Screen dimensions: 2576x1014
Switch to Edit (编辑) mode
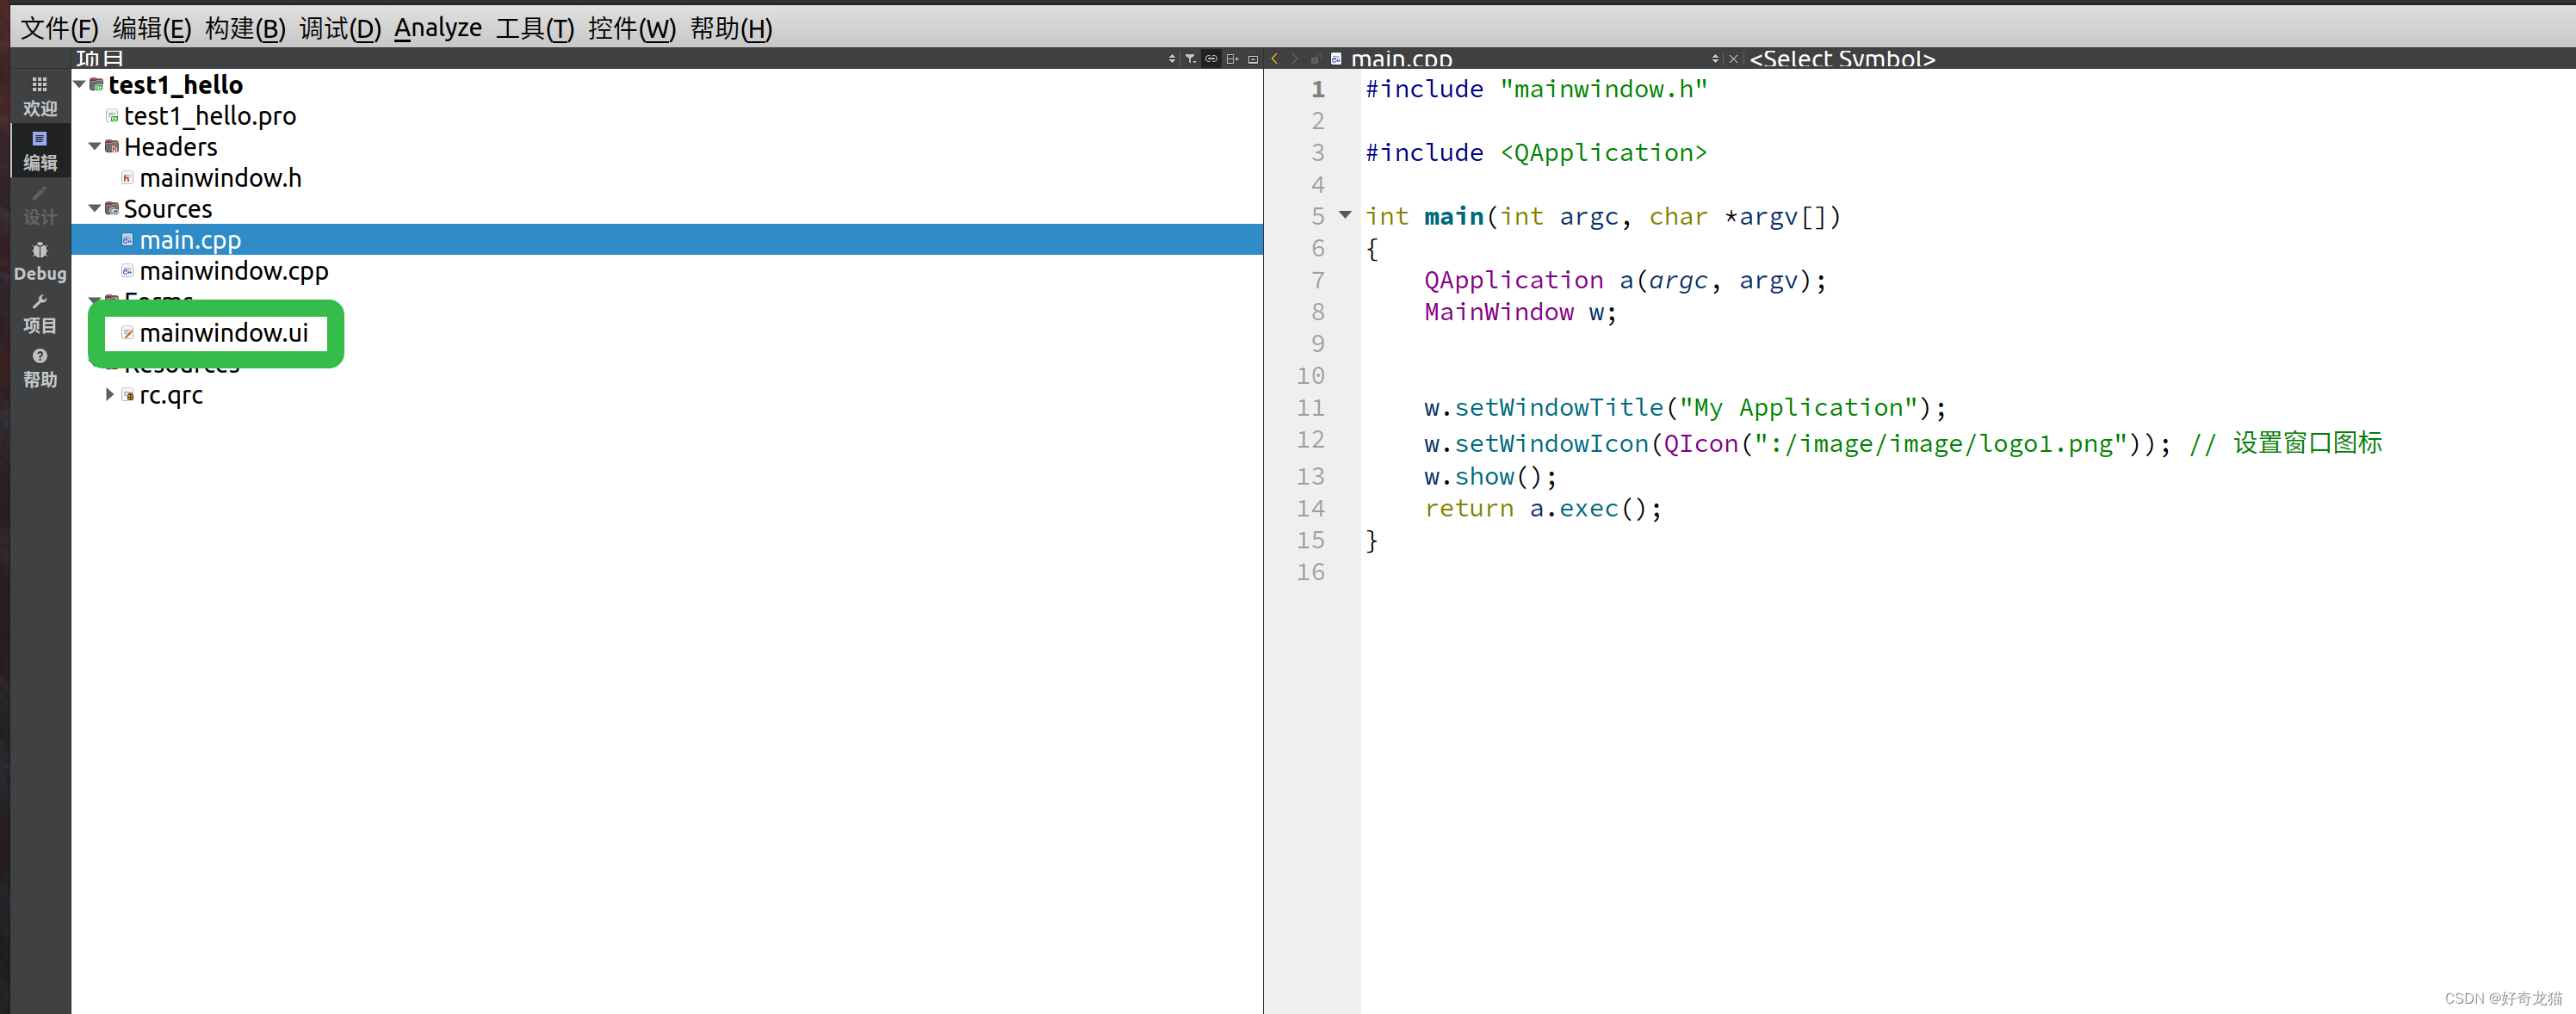point(40,150)
